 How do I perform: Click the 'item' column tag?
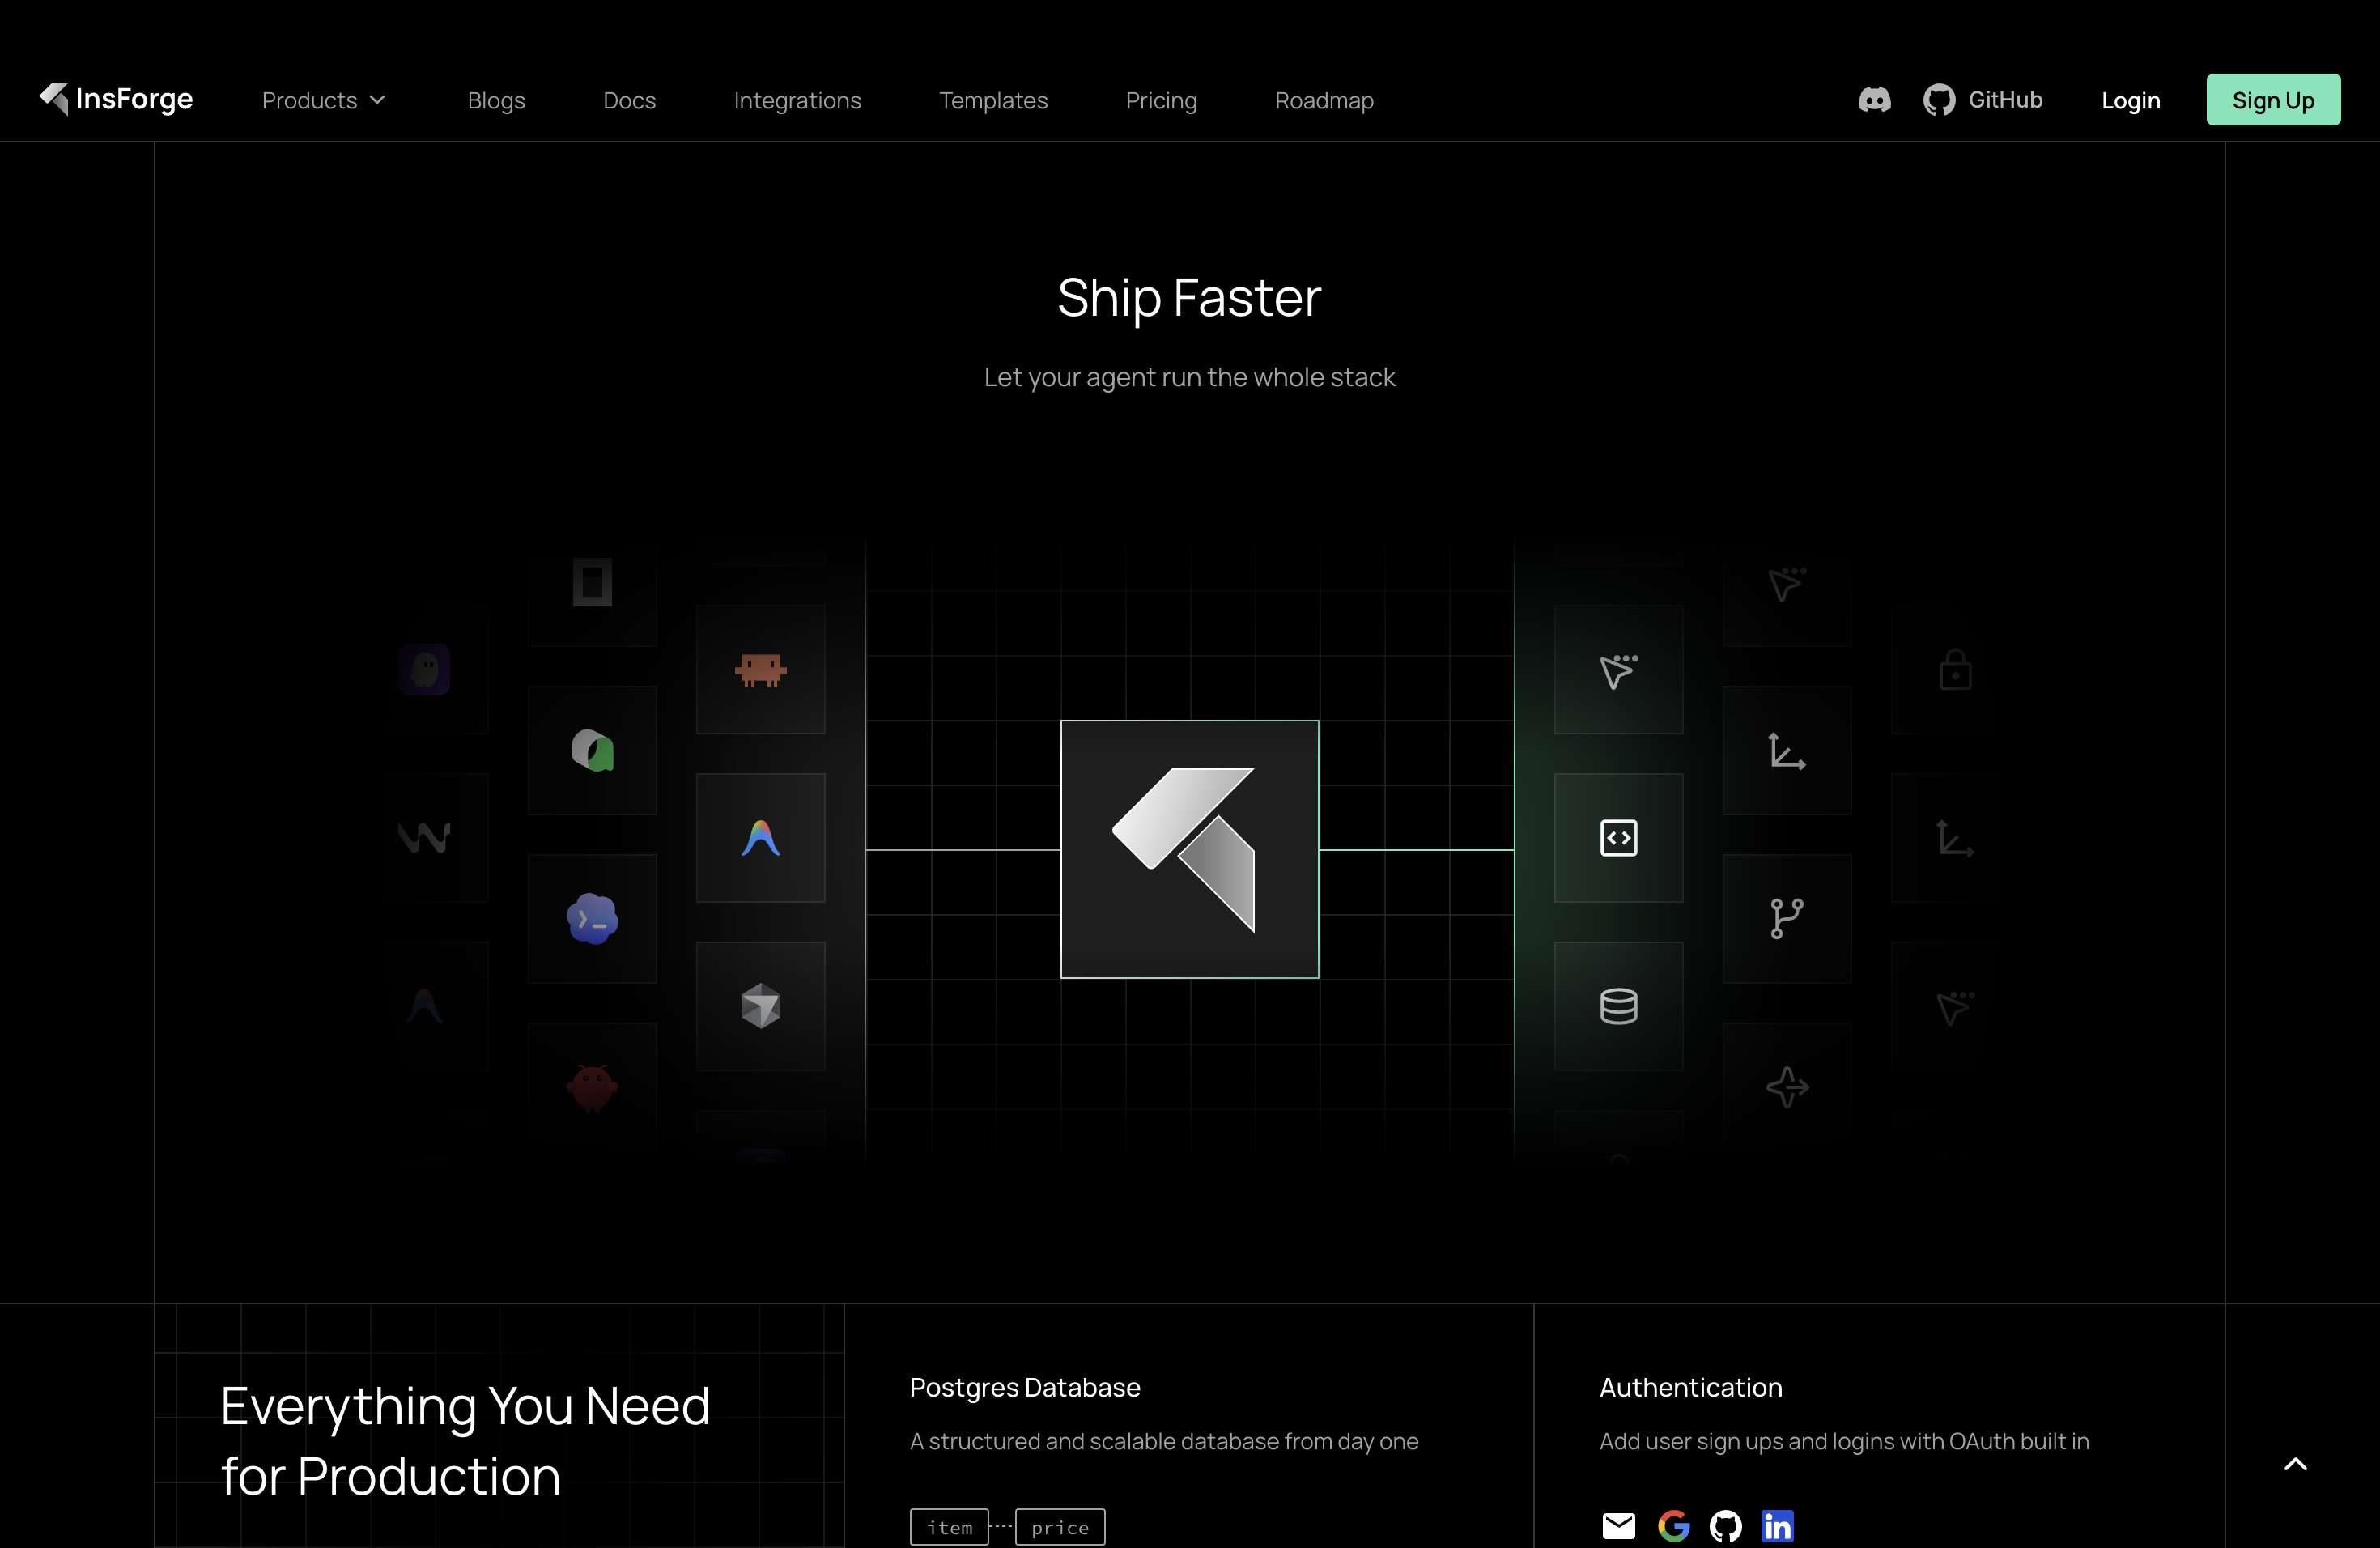pos(949,1527)
